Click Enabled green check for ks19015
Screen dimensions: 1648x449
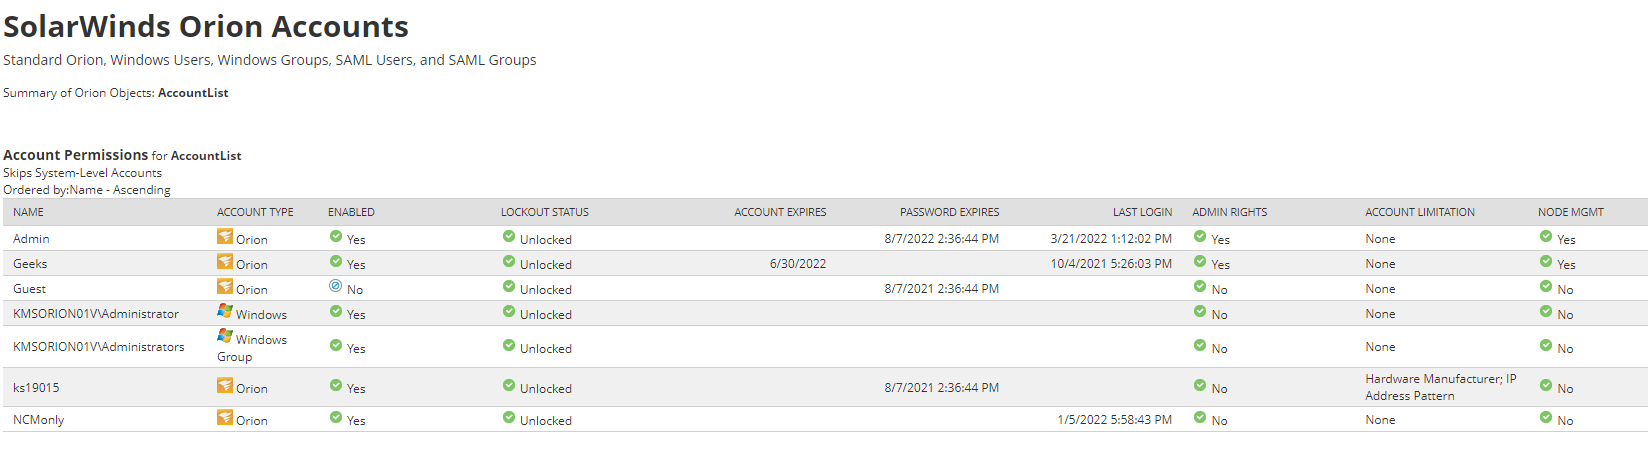pyautogui.click(x=336, y=386)
